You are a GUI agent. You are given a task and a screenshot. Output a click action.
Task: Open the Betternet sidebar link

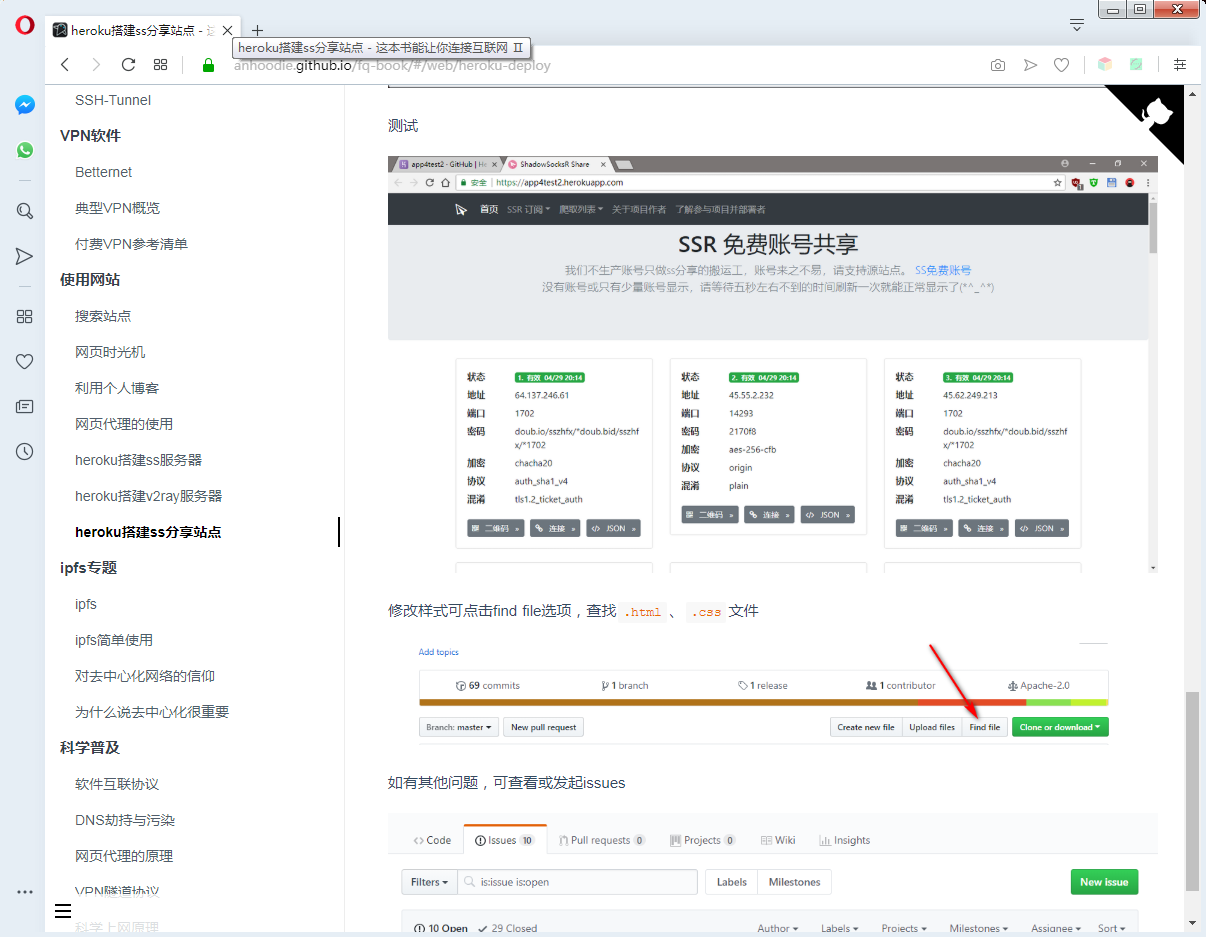[x=104, y=172]
